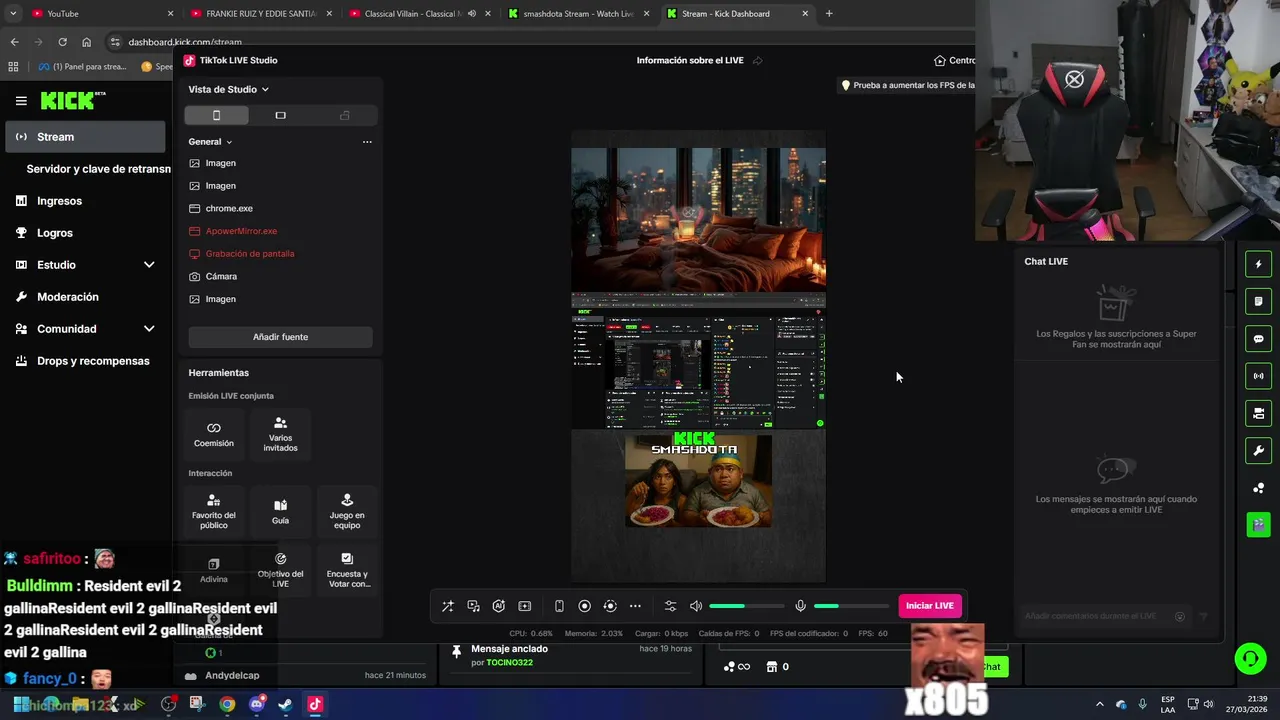Select Stream in the Kick sidebar
This screenshot has width=1280, height=720.
85,137
